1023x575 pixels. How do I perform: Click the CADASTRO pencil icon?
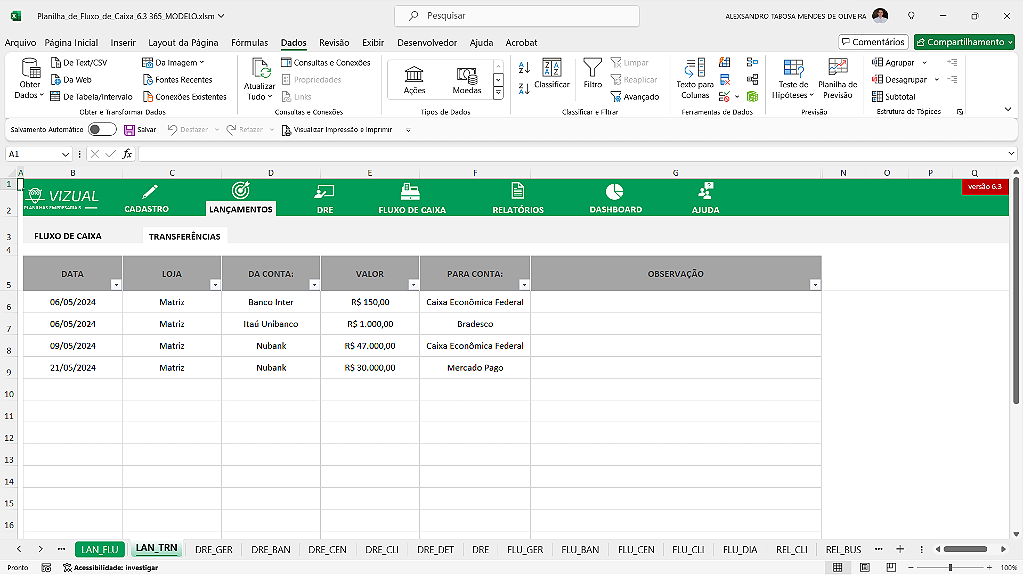point(149,191)
